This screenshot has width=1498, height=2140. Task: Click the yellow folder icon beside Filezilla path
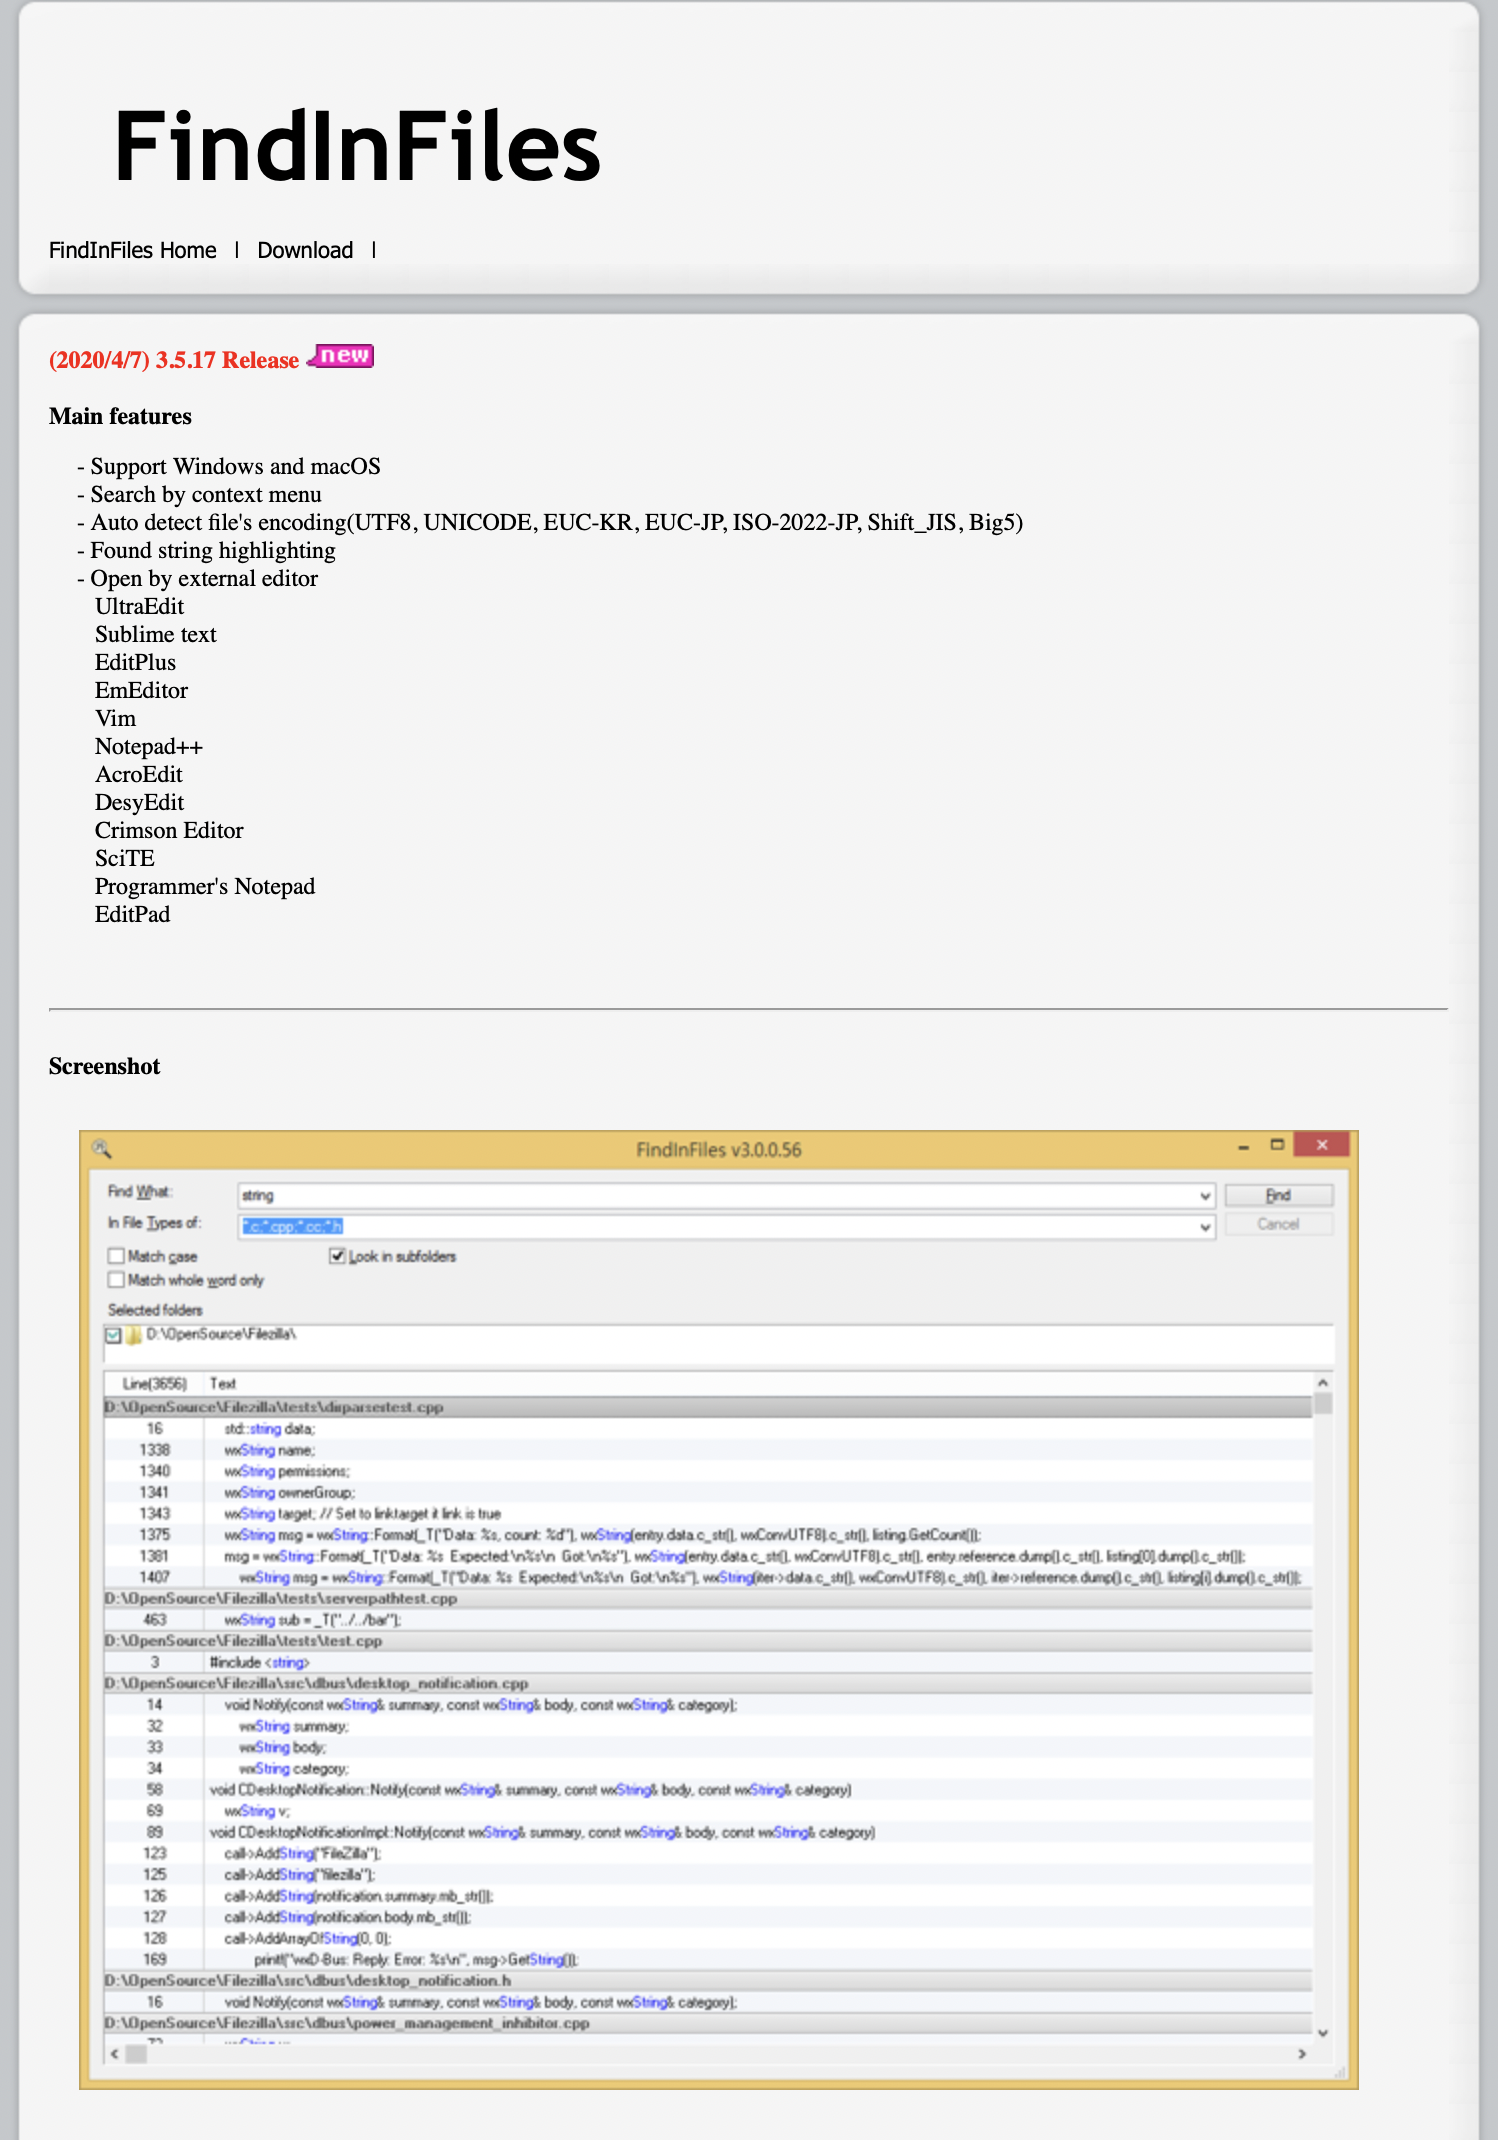pyautogui.click(x=134, y=1335)
